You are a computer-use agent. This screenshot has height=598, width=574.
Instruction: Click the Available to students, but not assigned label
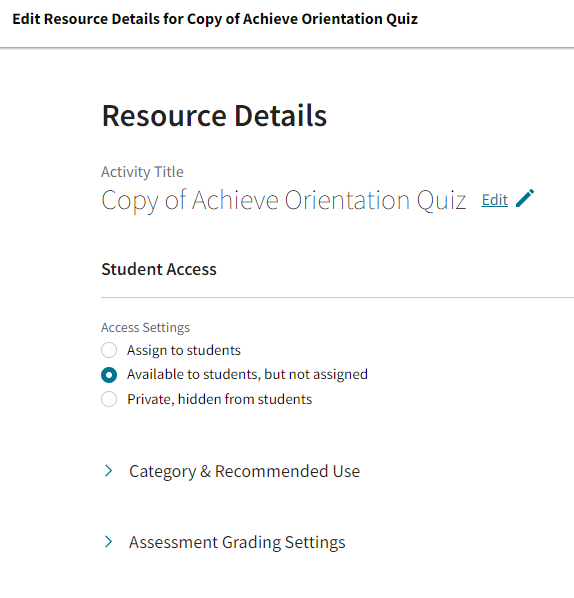(248, 375)
